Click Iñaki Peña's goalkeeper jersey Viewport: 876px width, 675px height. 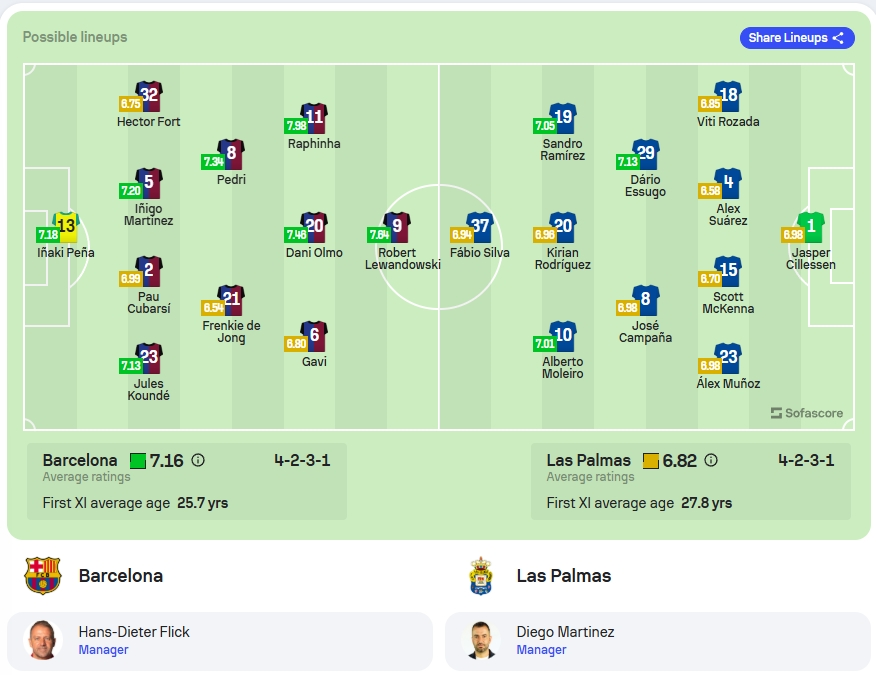[66, 226]
